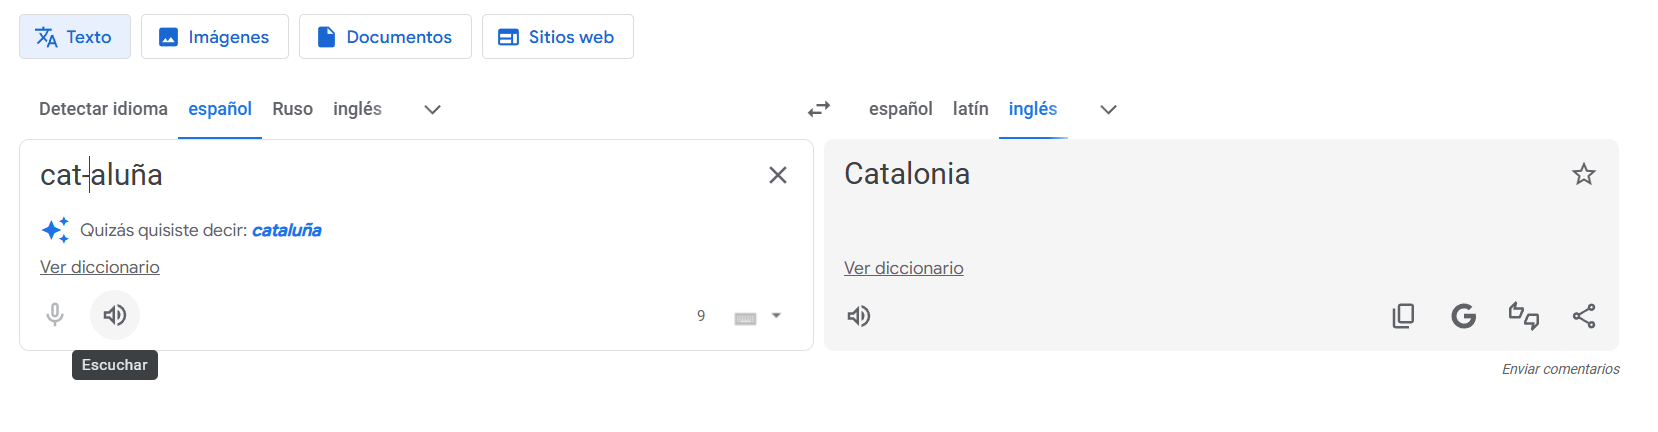1658x432 pixels.
Task: Select latín as target language
Action: coord(970,109)
